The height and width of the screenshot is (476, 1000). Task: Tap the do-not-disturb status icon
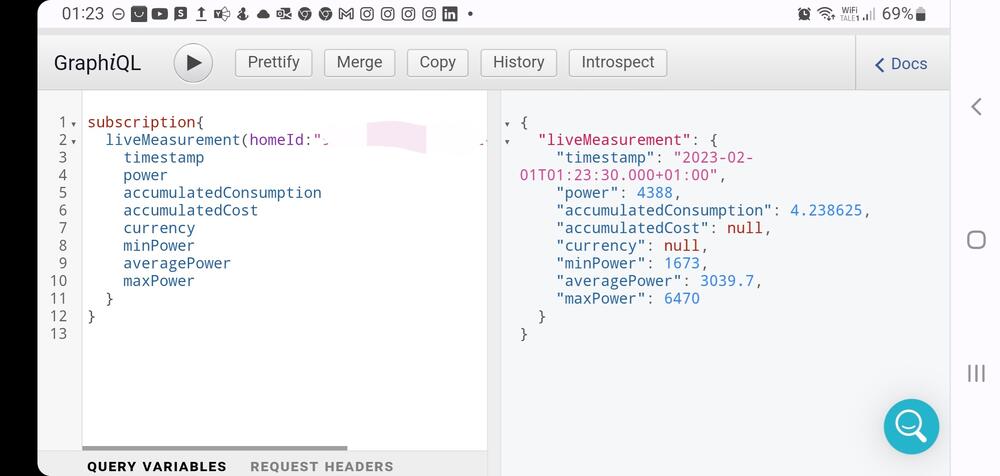118,14
